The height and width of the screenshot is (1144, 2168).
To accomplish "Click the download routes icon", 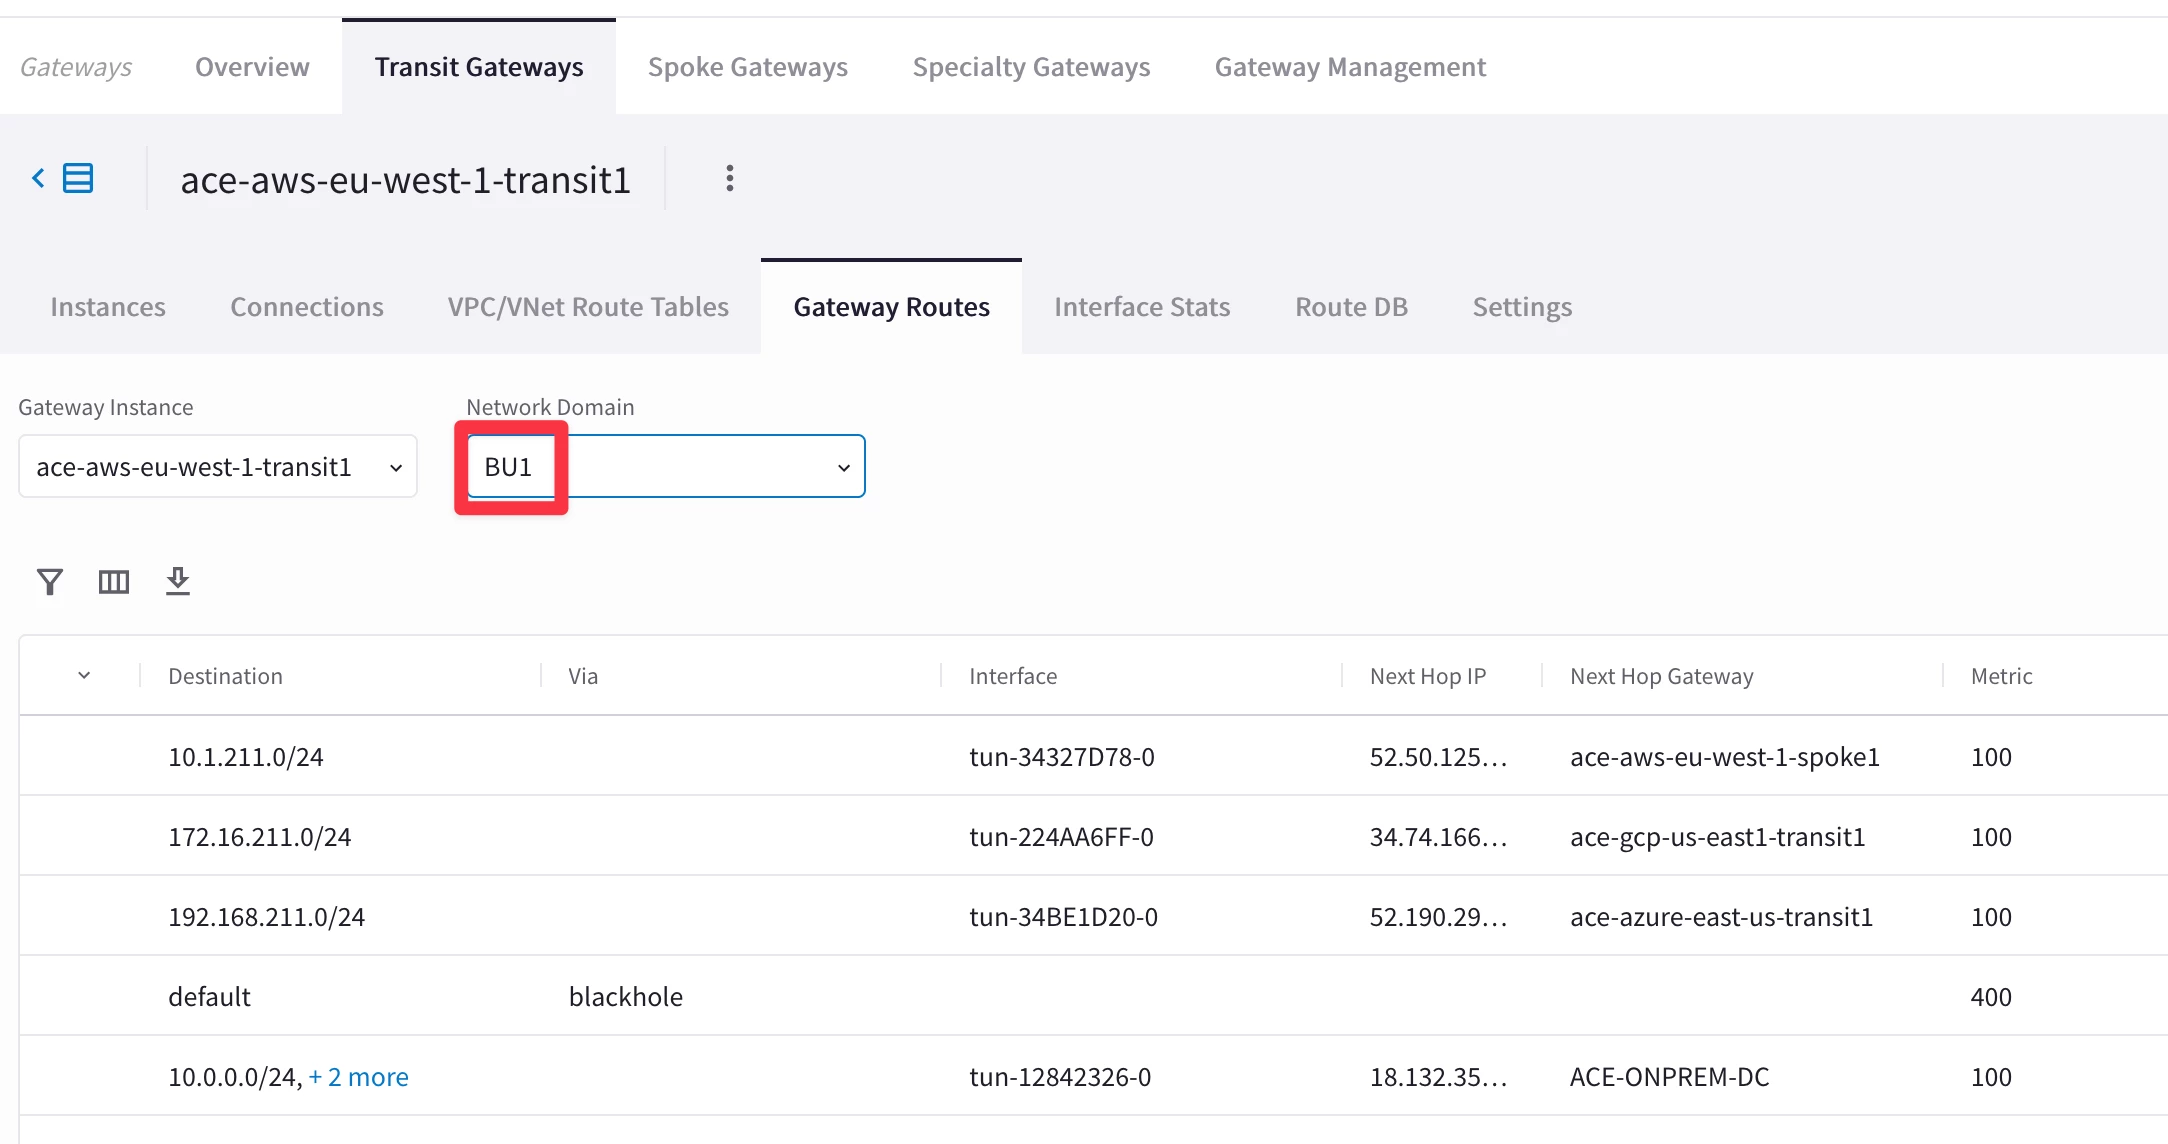I will [x=178, y=581].
